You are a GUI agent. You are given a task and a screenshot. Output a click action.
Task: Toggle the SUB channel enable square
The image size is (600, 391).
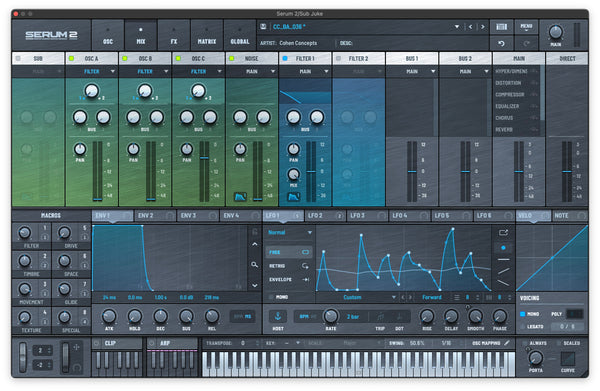pos(18,59)
